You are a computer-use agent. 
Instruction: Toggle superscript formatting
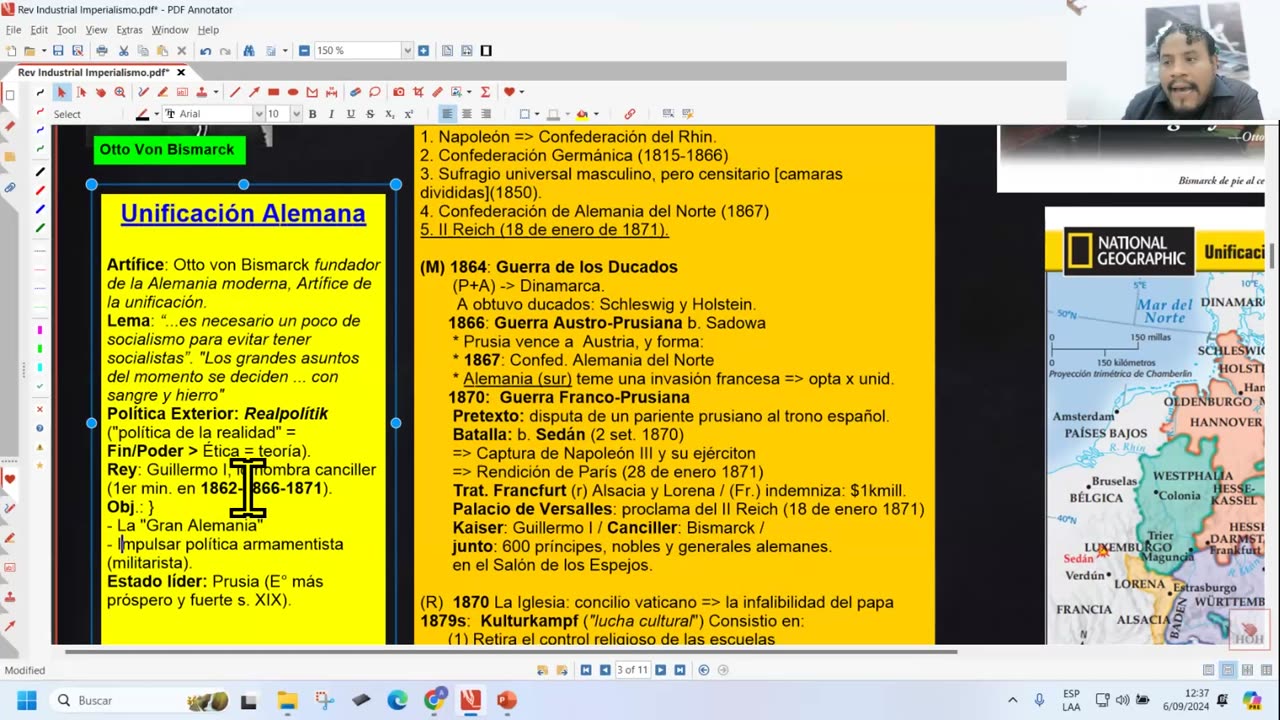408,114
